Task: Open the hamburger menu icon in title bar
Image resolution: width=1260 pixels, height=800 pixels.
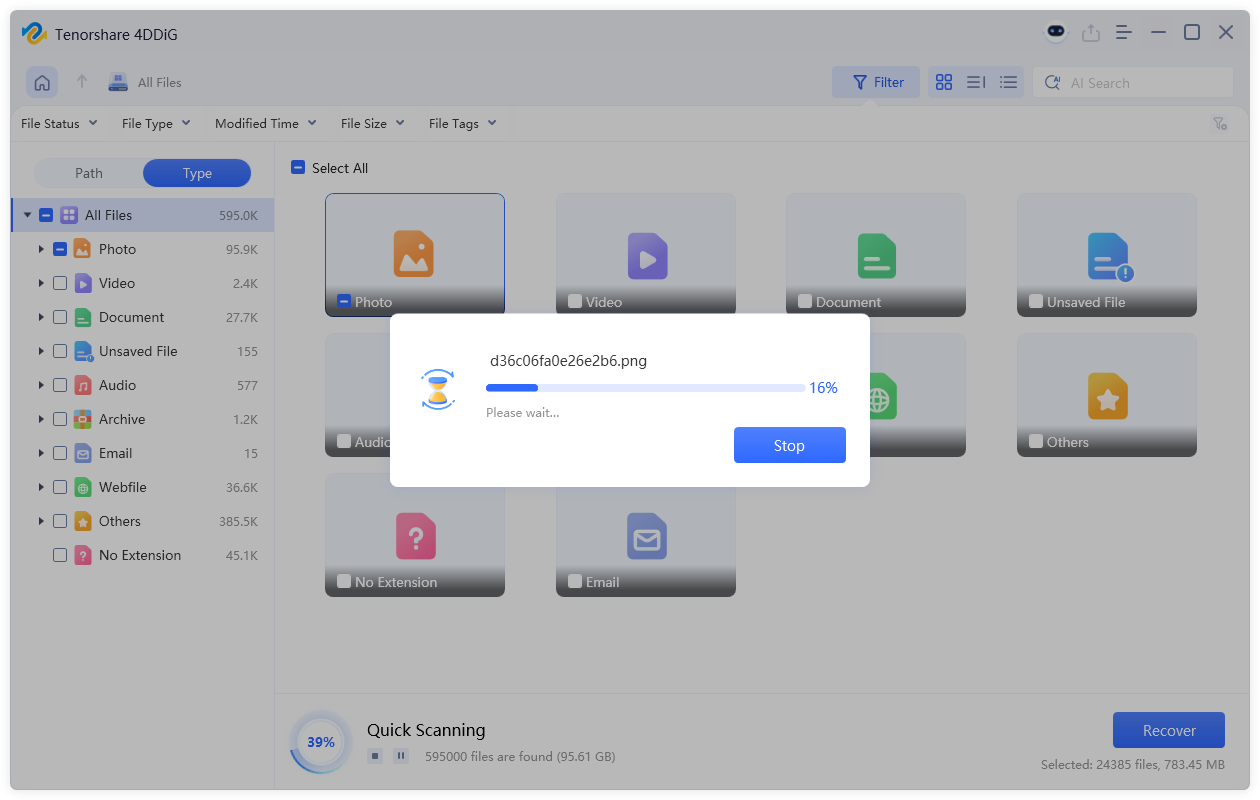Action: point(1124,33)
